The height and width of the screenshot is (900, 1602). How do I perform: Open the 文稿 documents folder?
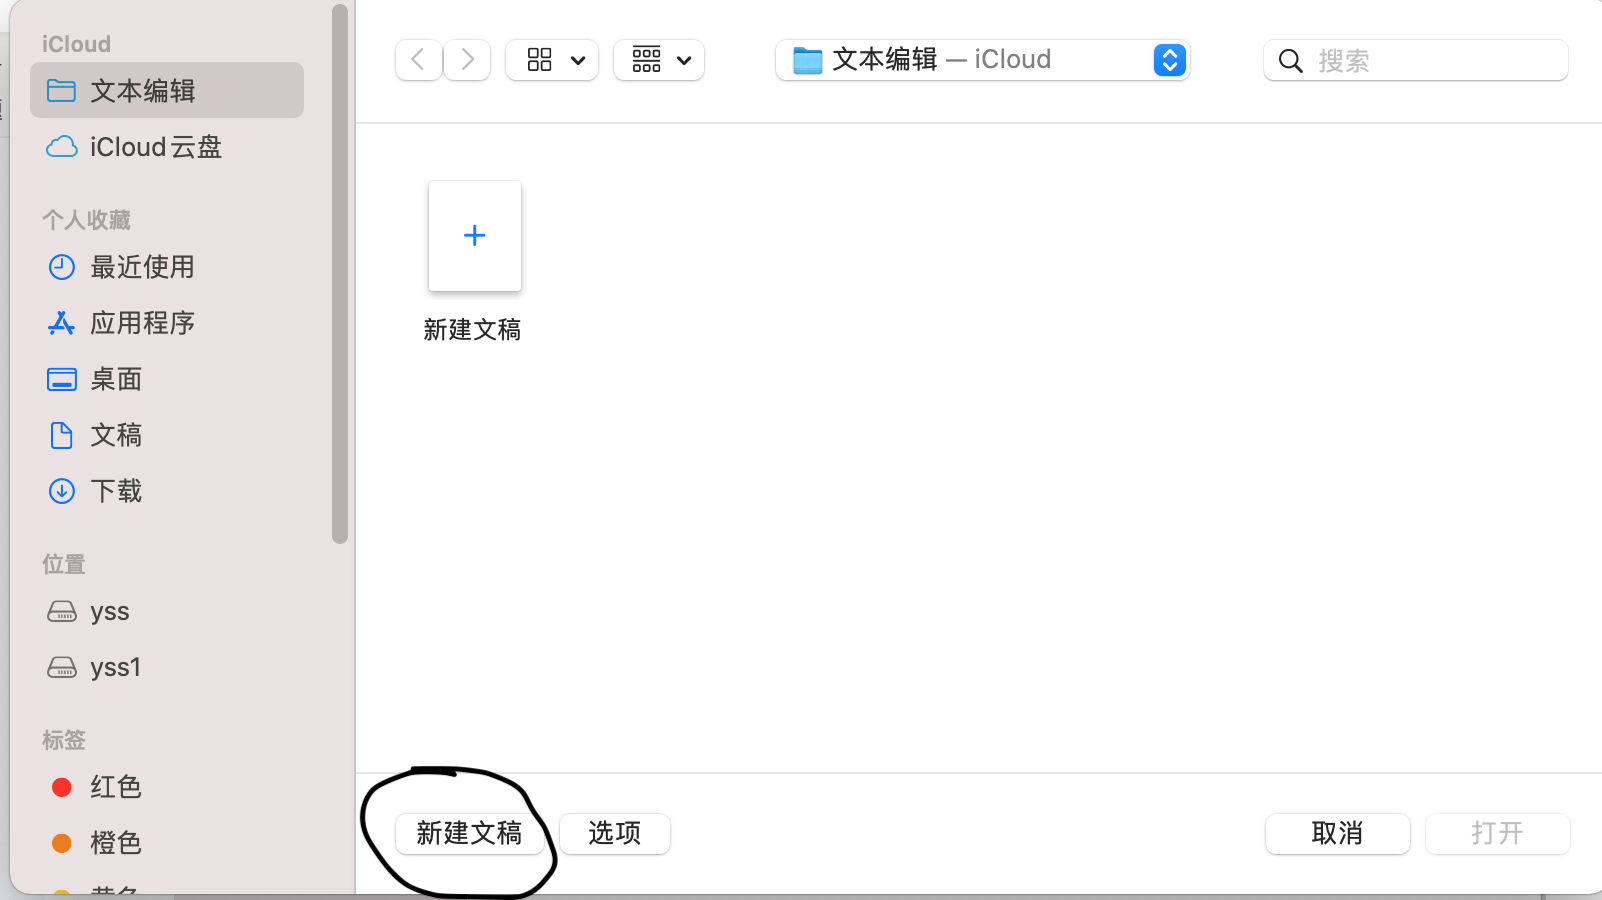[167, 435]
